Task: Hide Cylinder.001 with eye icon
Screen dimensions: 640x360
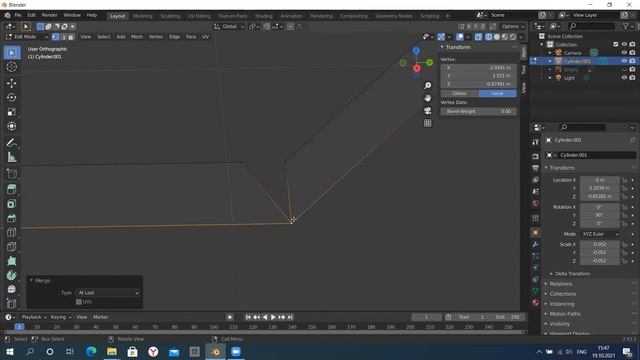Action: [624, 61]
